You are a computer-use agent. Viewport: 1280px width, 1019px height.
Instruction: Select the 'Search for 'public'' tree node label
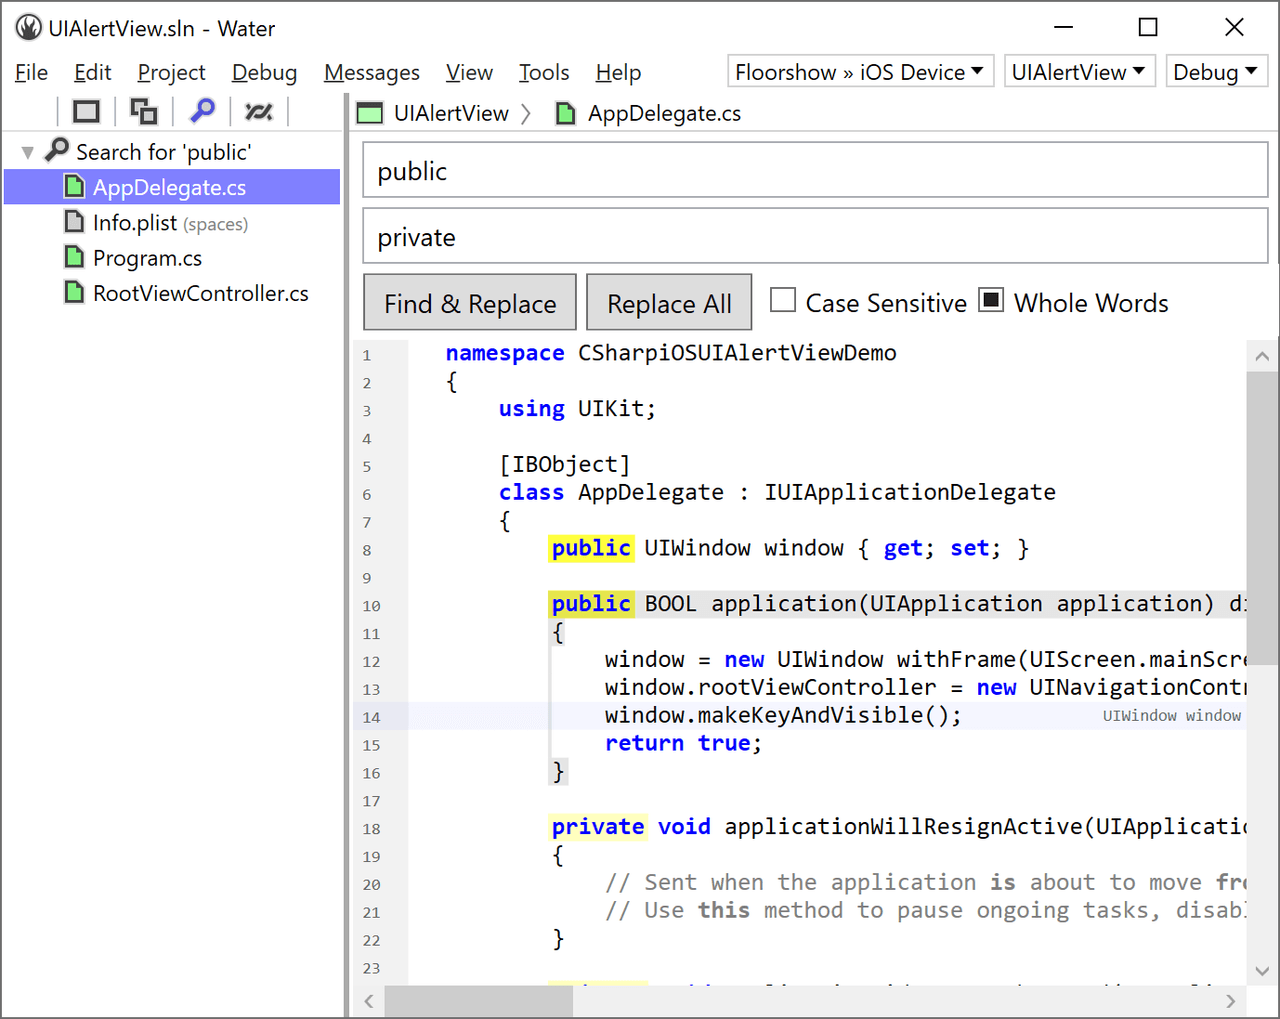coord(164,152)
